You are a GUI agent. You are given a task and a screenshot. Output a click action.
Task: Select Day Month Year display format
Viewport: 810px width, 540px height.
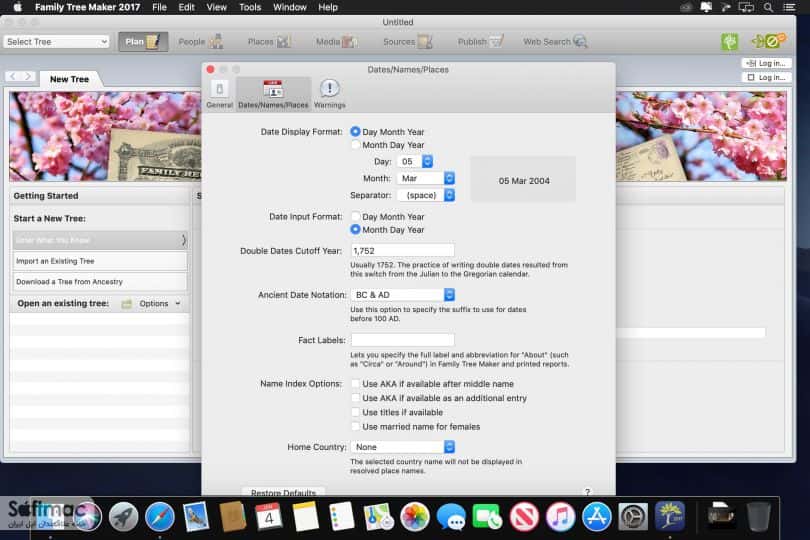(x=355, y=132)
